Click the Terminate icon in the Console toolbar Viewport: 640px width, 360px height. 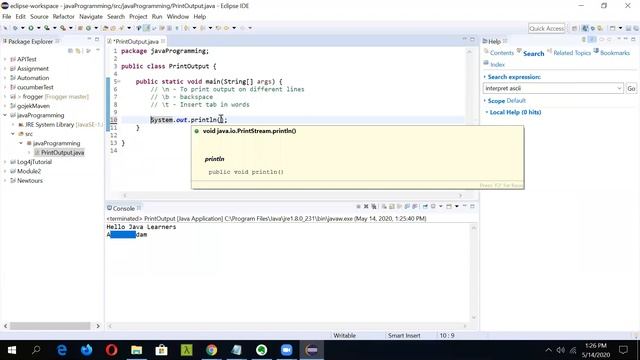358,207
